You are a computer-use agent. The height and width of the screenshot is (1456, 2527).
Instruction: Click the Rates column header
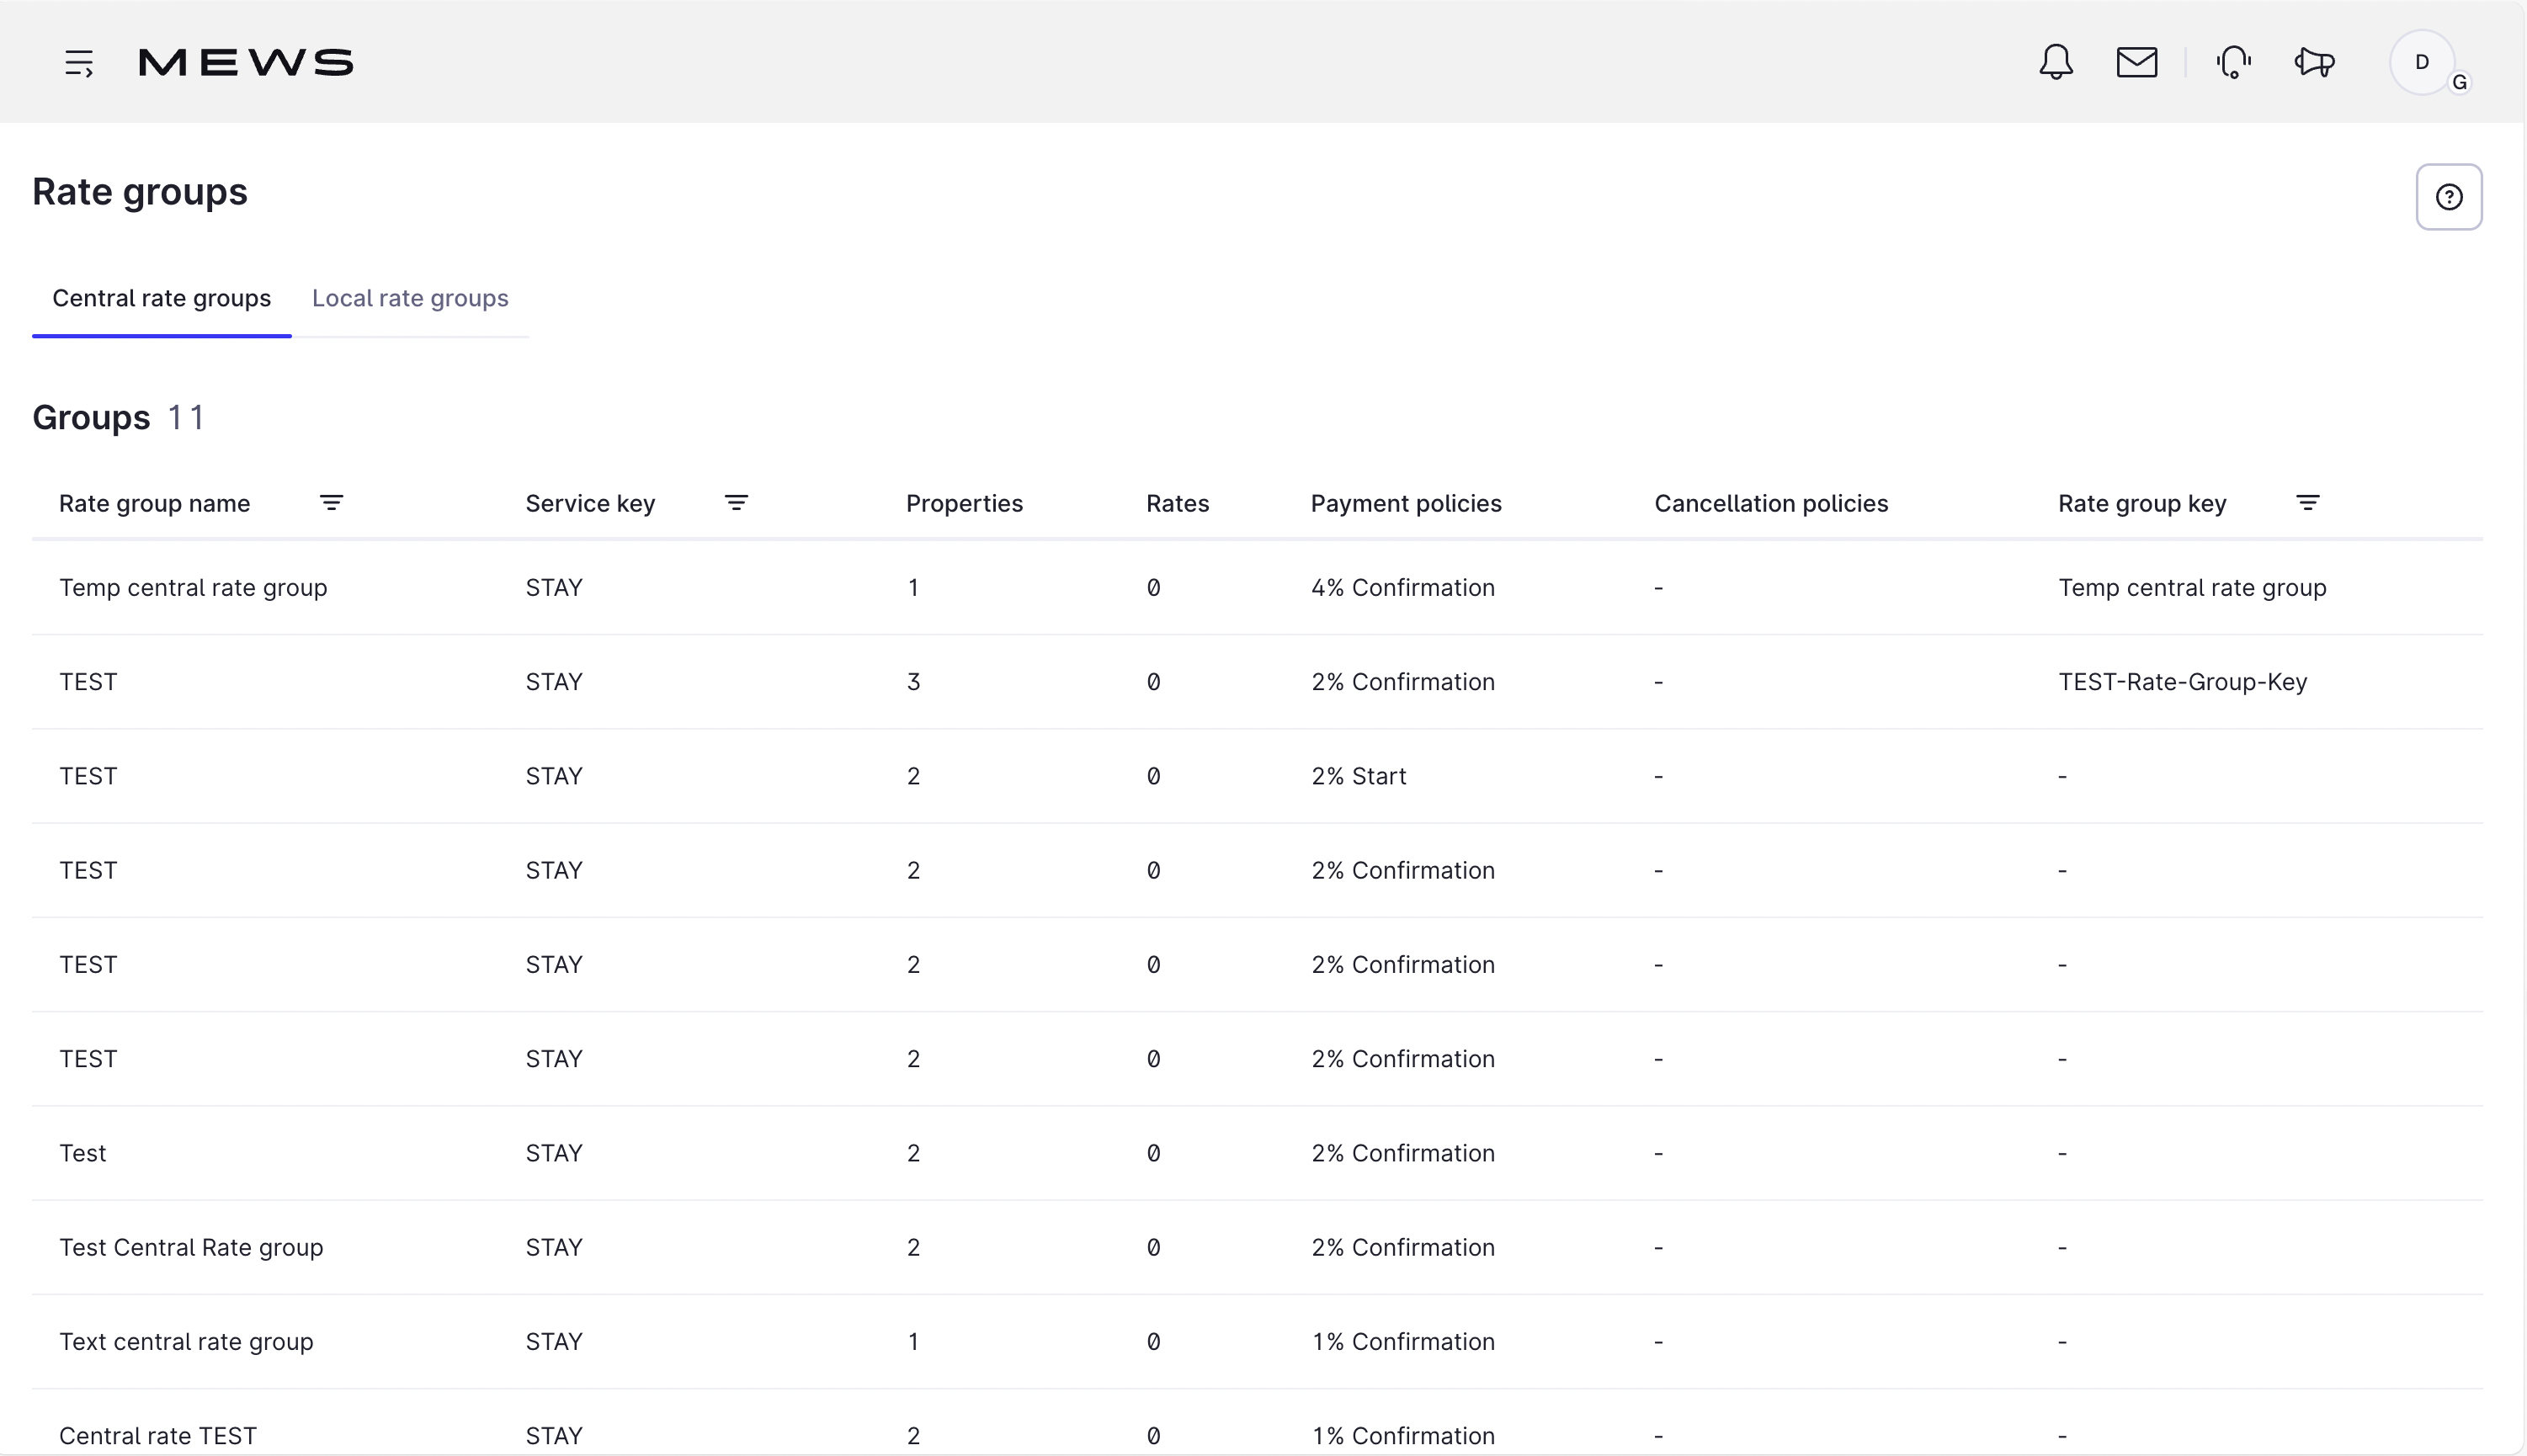(x=1177, y=503)
